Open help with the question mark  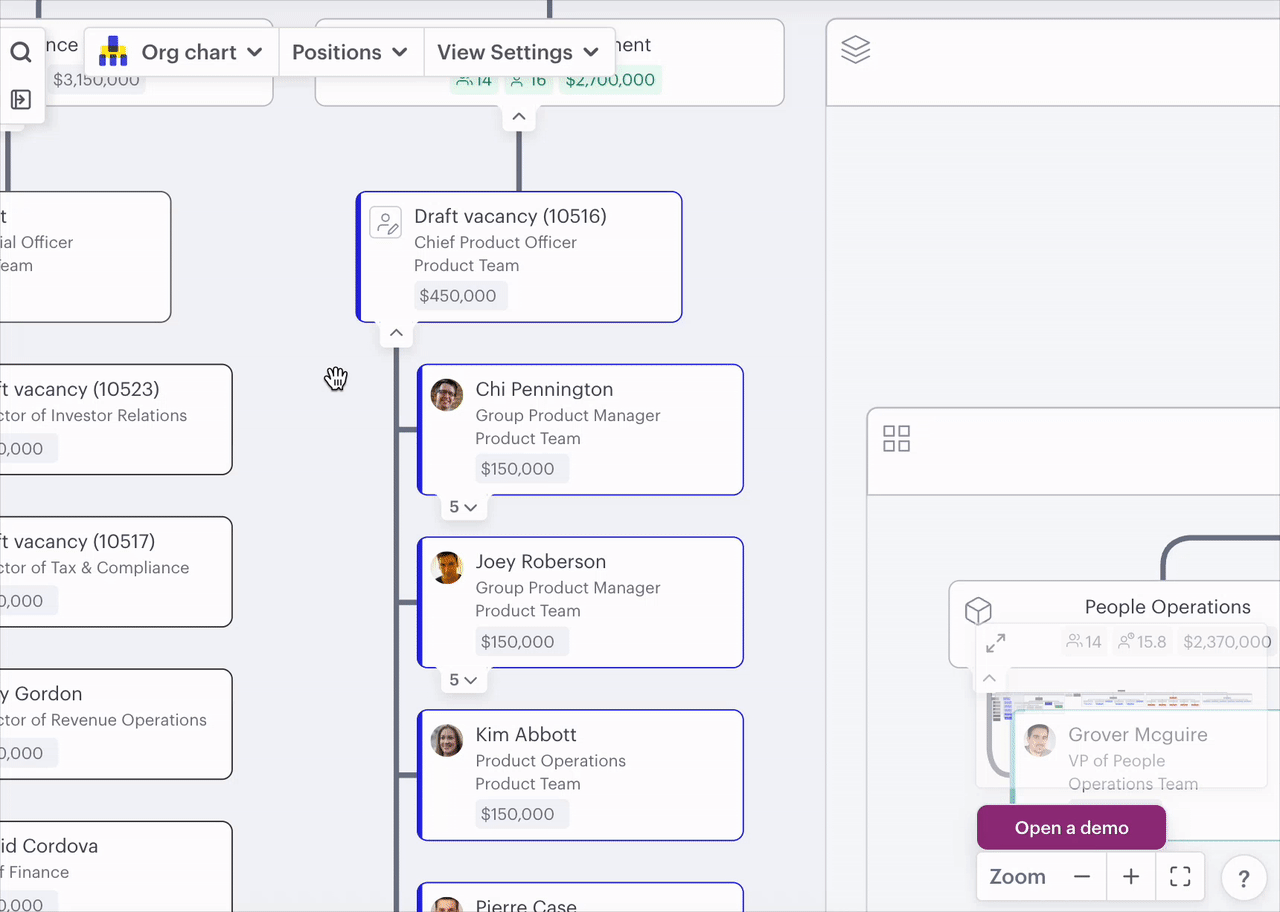click(1244, 879)
